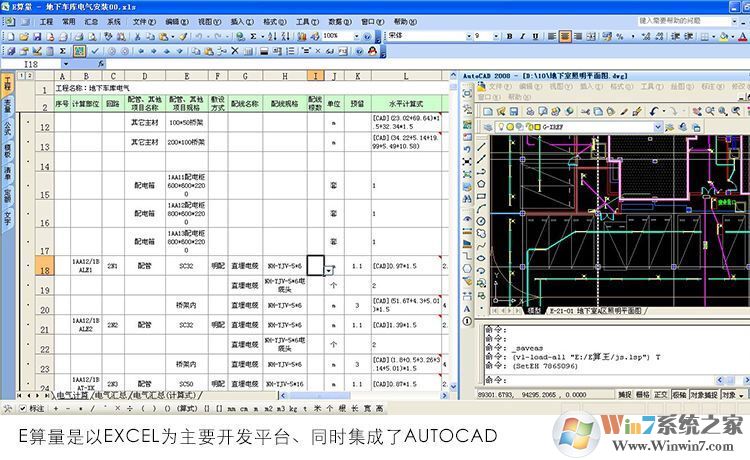Click the Print Preview magnifier icon in Excel
The image size is (750, 460).
coord(92,37)
